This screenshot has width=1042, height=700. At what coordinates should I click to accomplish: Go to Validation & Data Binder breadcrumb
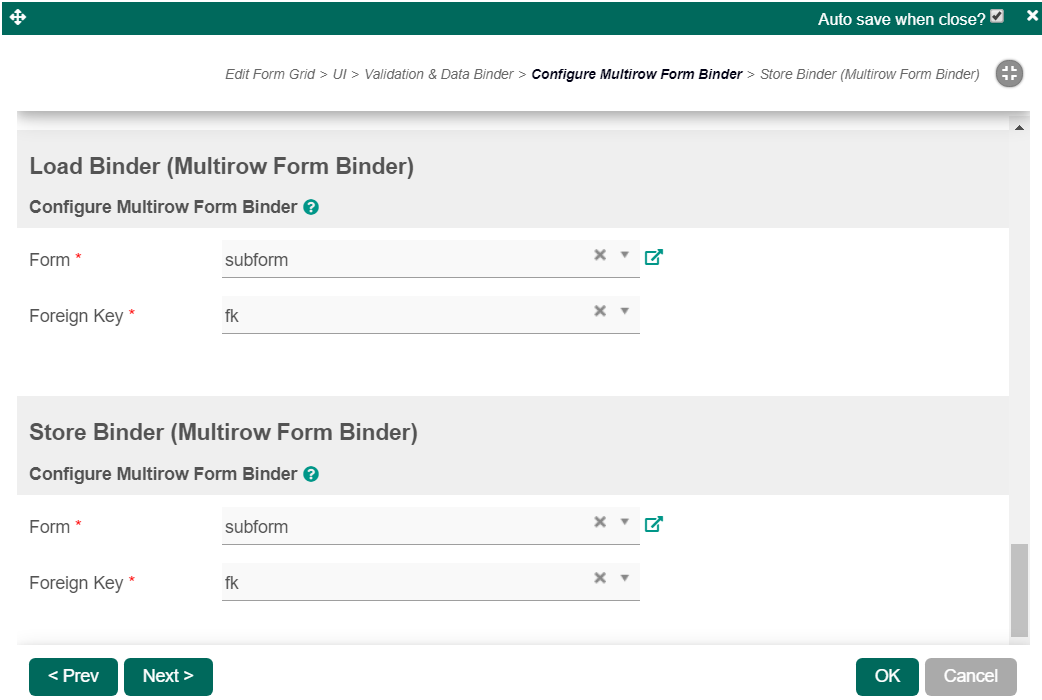pos(439,74)
